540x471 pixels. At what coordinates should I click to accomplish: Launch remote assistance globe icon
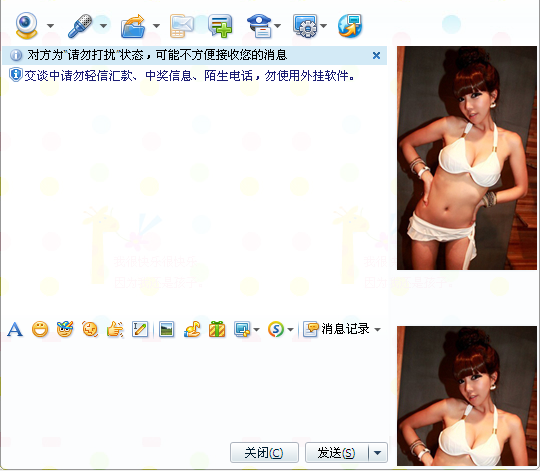click(350, 26)
